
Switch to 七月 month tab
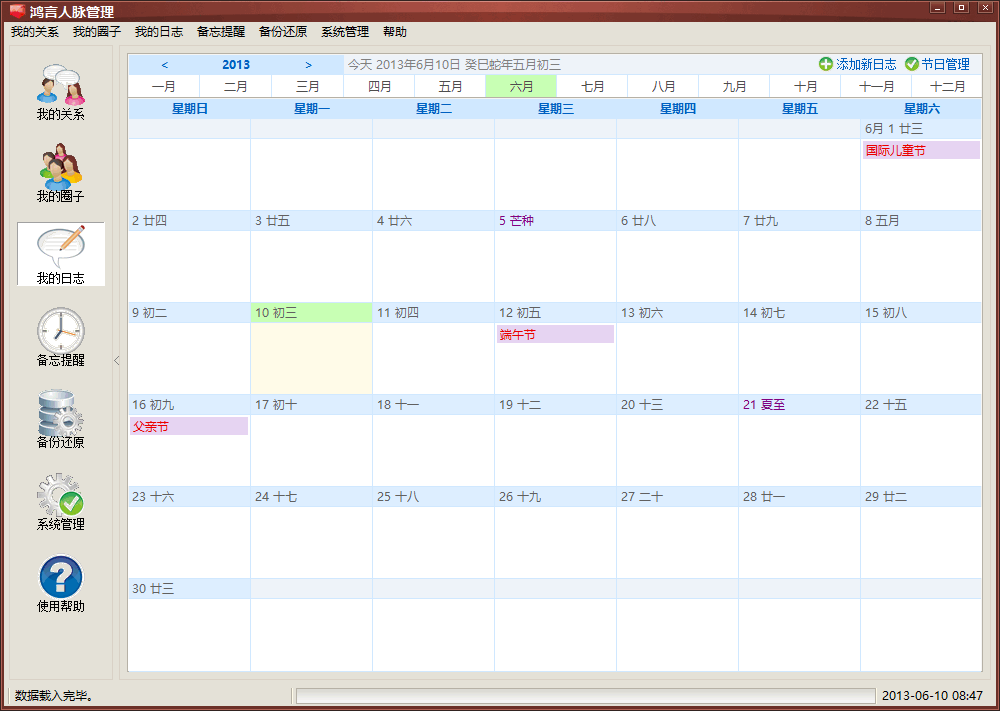click(x=592, y=86)
